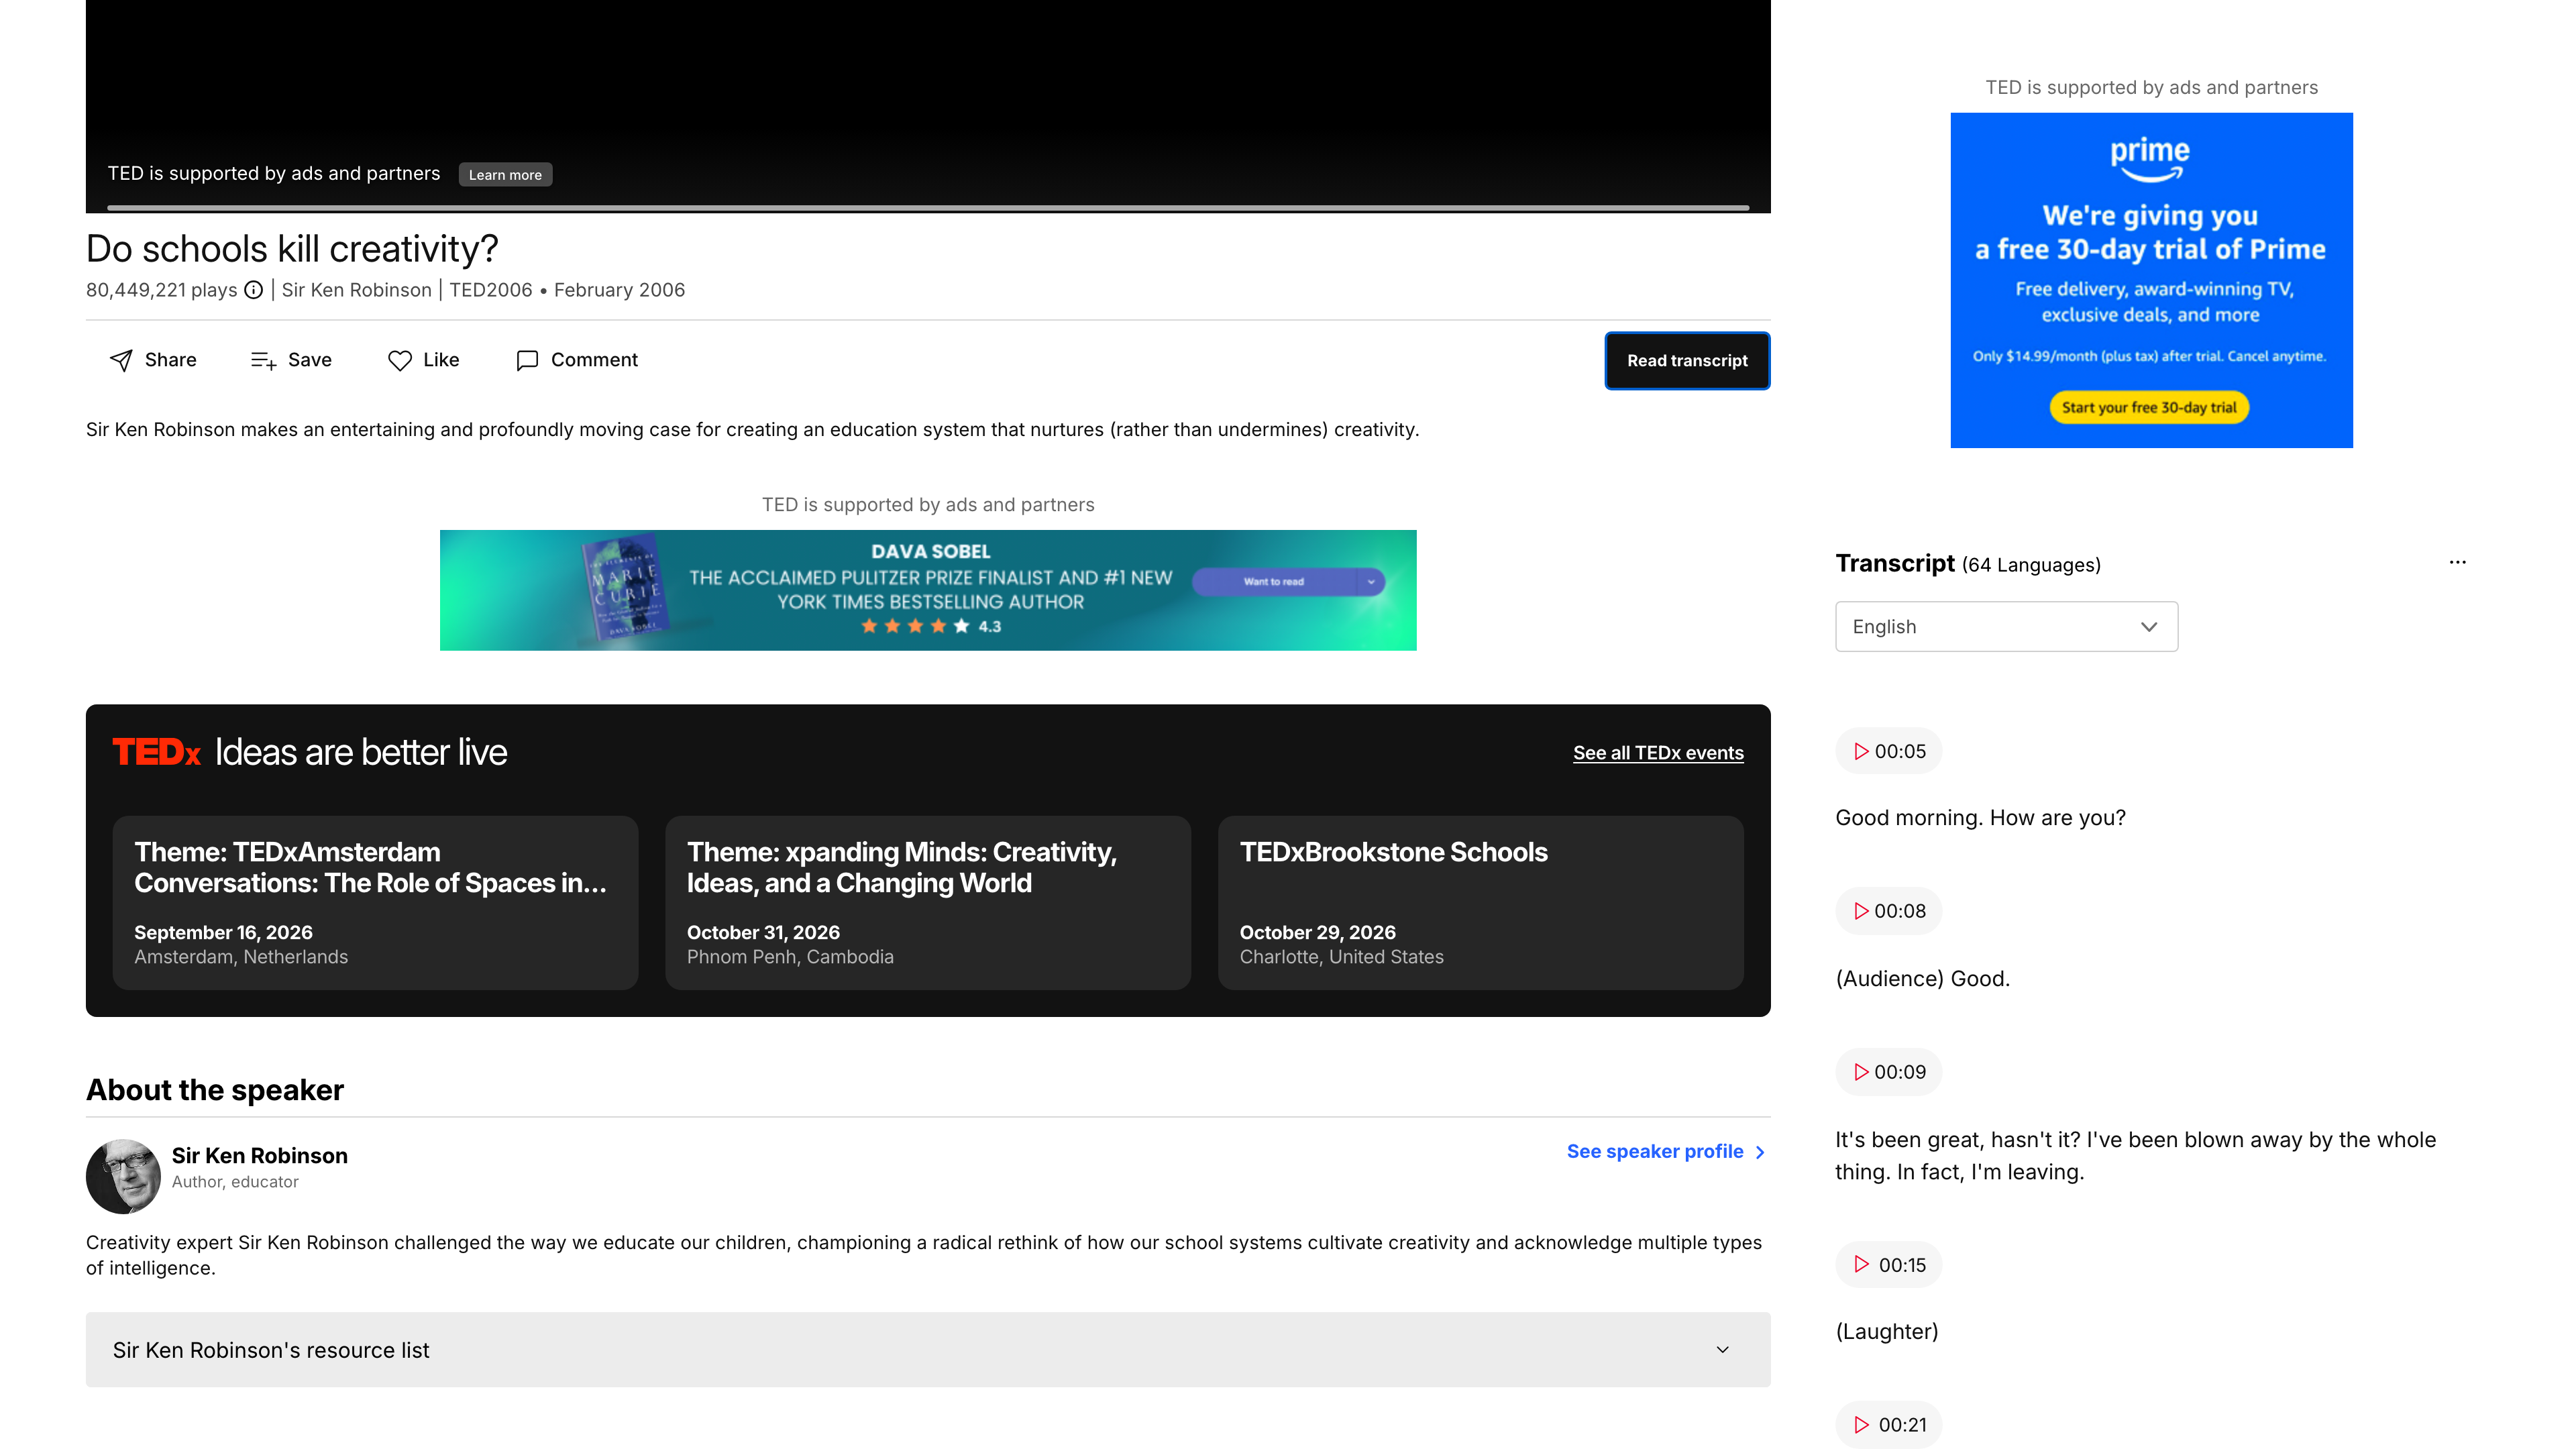Open the TEDxBrookstone Schools event card
The width and height of the screenshot is (2576, 1449).
pyautogui.click(x=1481, y=903)
